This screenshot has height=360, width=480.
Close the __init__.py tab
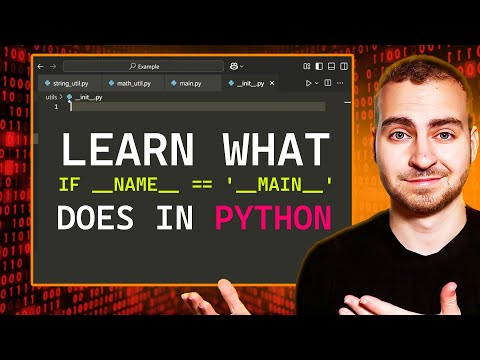pyautogui.click(x=272, y=83)
